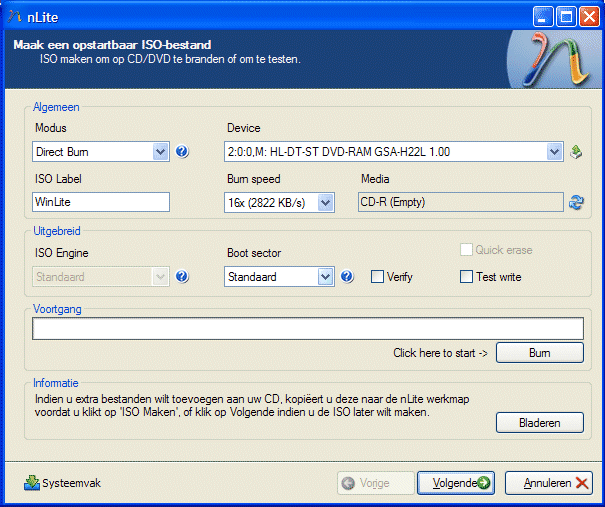Open the Boot sector dropdown
This screenshot has width=605, height=507.
(279, 277)
